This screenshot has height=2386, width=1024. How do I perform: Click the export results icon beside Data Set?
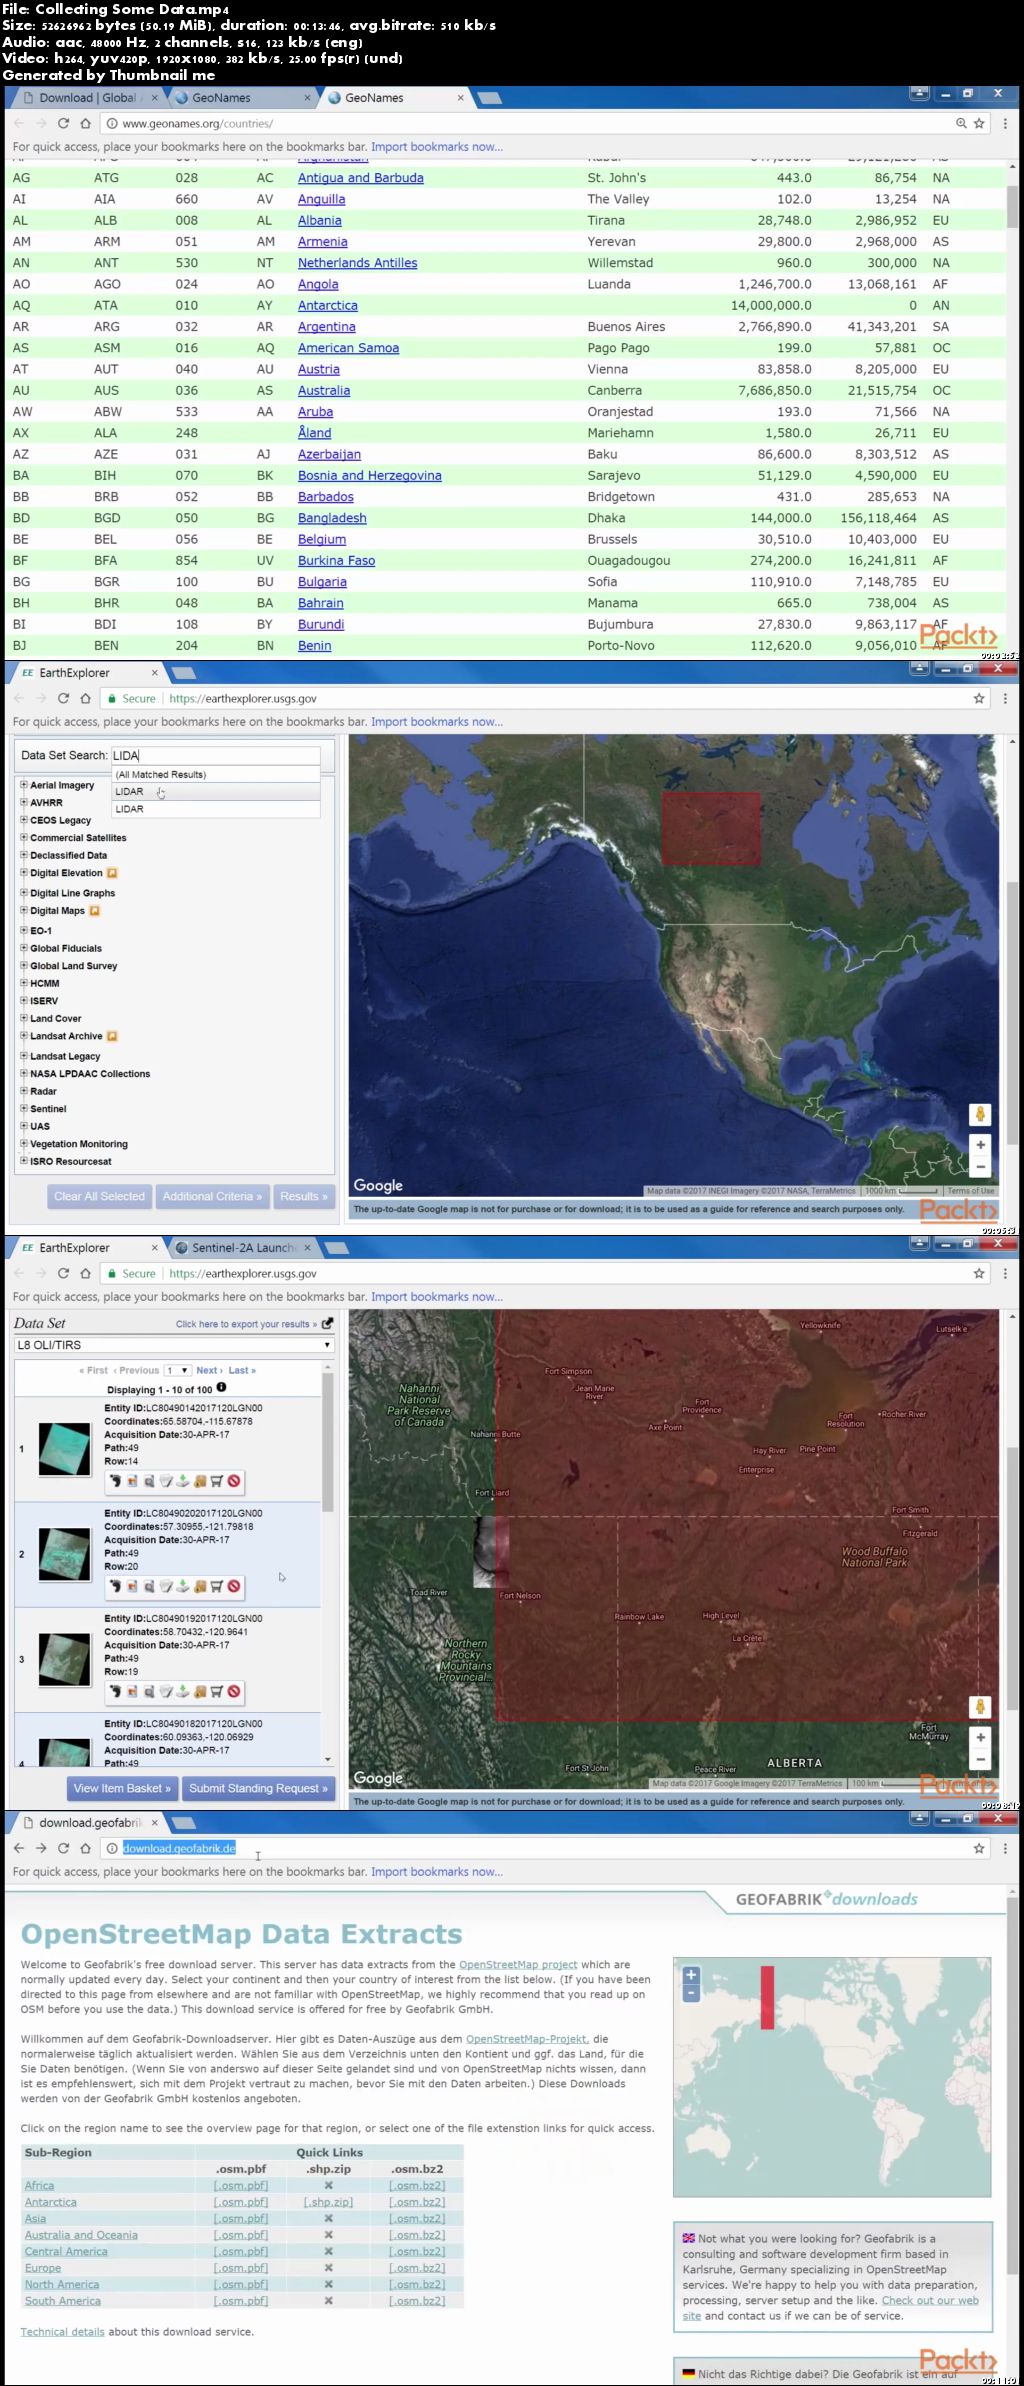point(327,1323)
